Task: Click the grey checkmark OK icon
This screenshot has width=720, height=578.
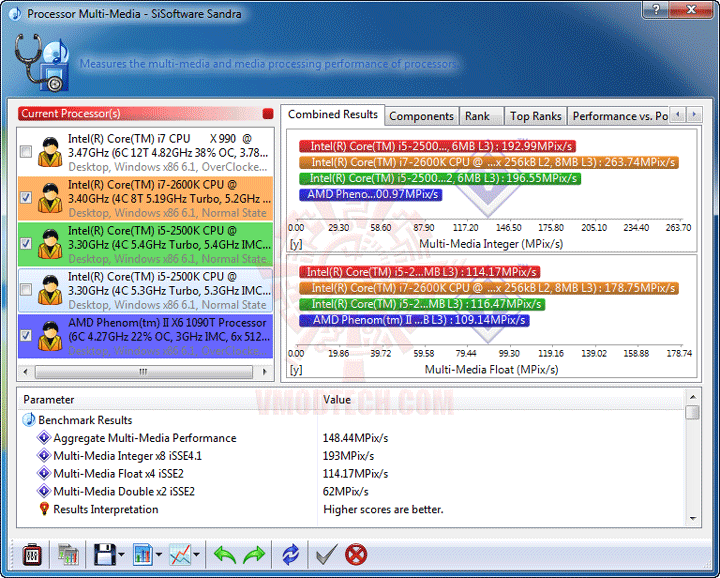Action: coord(327,555)
